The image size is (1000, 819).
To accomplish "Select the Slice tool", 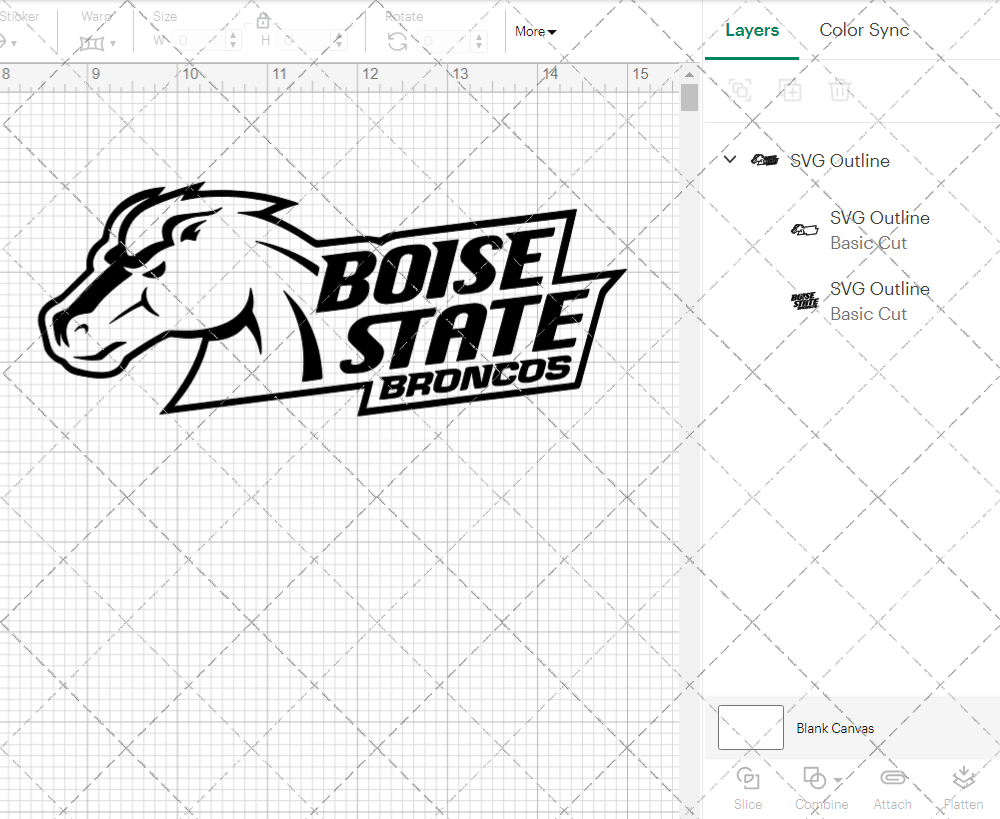I will 748,789.
